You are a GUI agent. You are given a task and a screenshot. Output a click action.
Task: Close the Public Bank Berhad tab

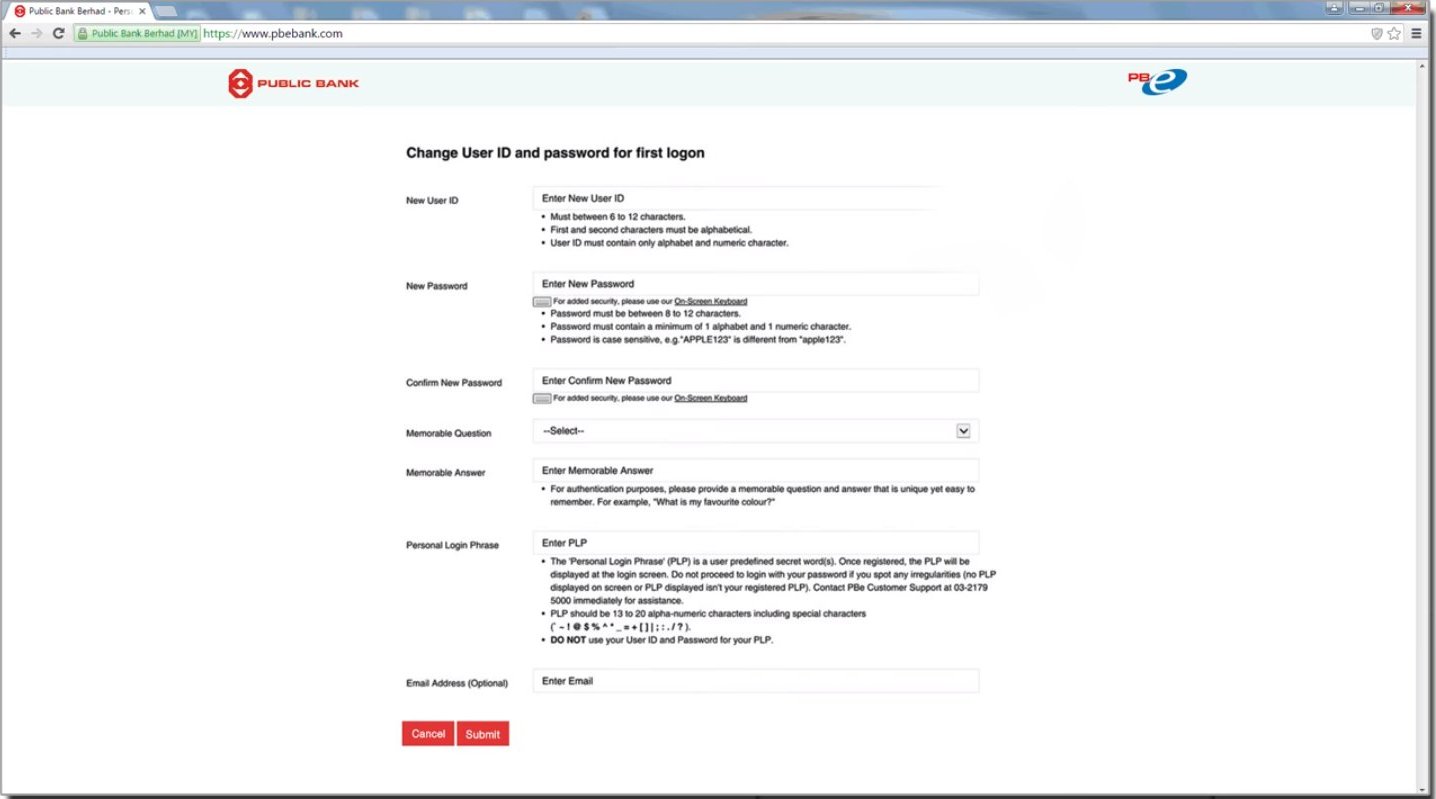[x=142, y=10]
